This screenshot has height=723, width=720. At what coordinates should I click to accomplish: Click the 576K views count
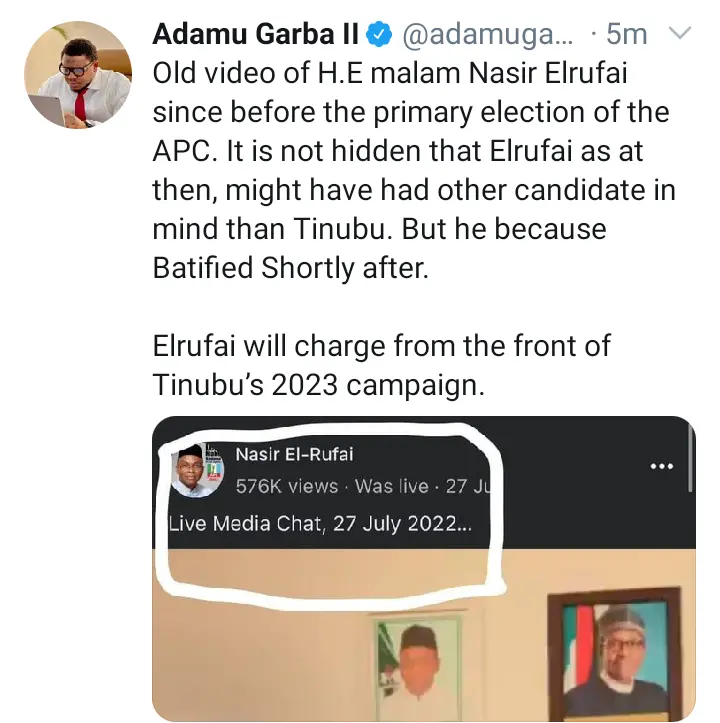(287, 487)
